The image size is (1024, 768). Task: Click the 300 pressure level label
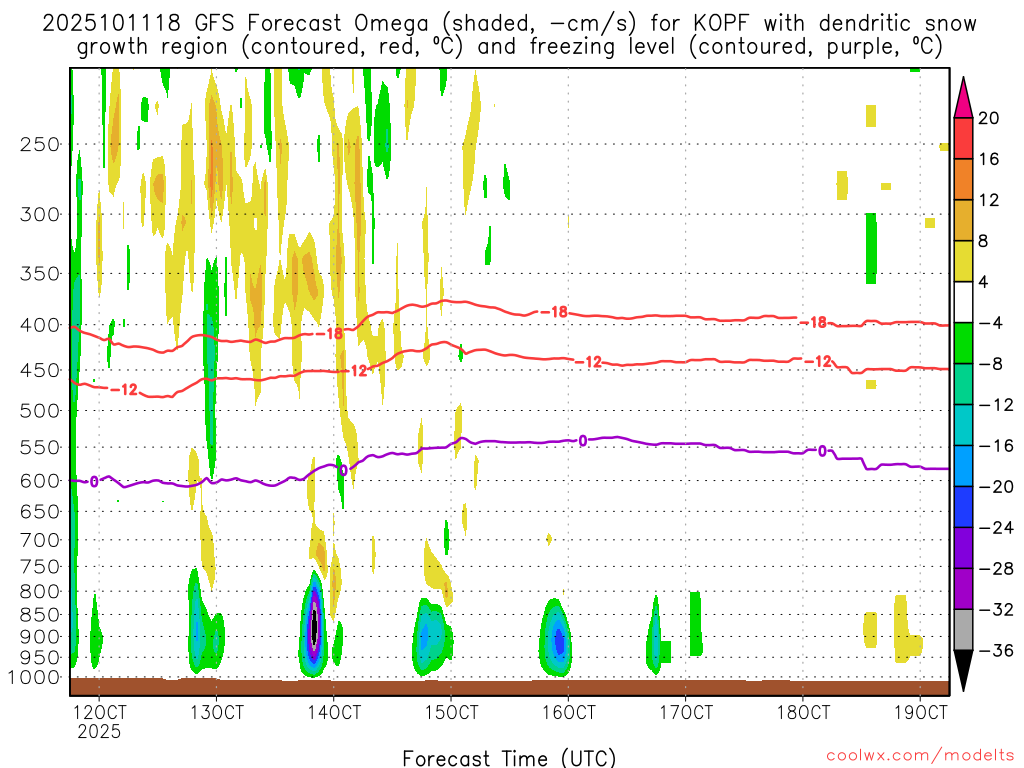(40, 214)
